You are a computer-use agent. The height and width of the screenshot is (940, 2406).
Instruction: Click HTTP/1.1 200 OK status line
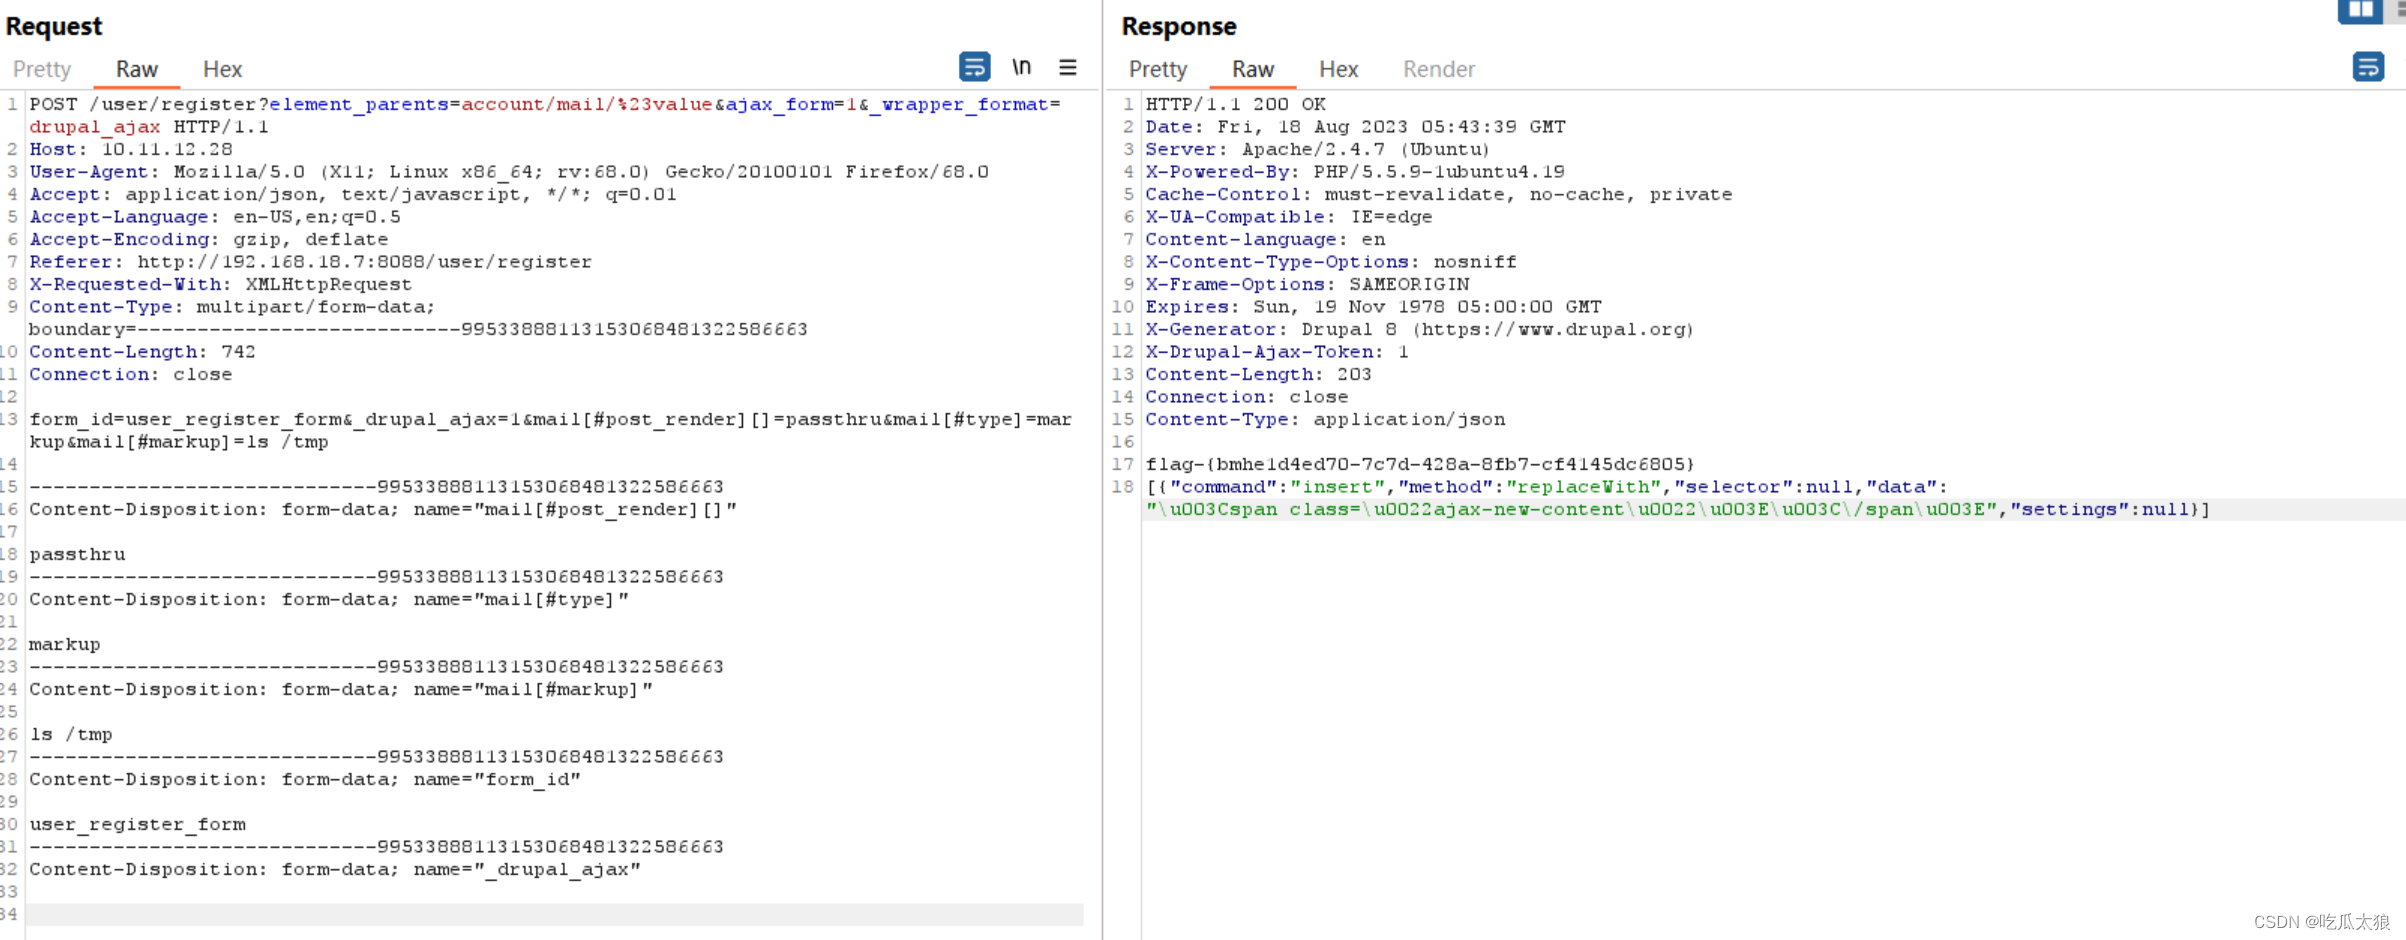coord(1235,104)
